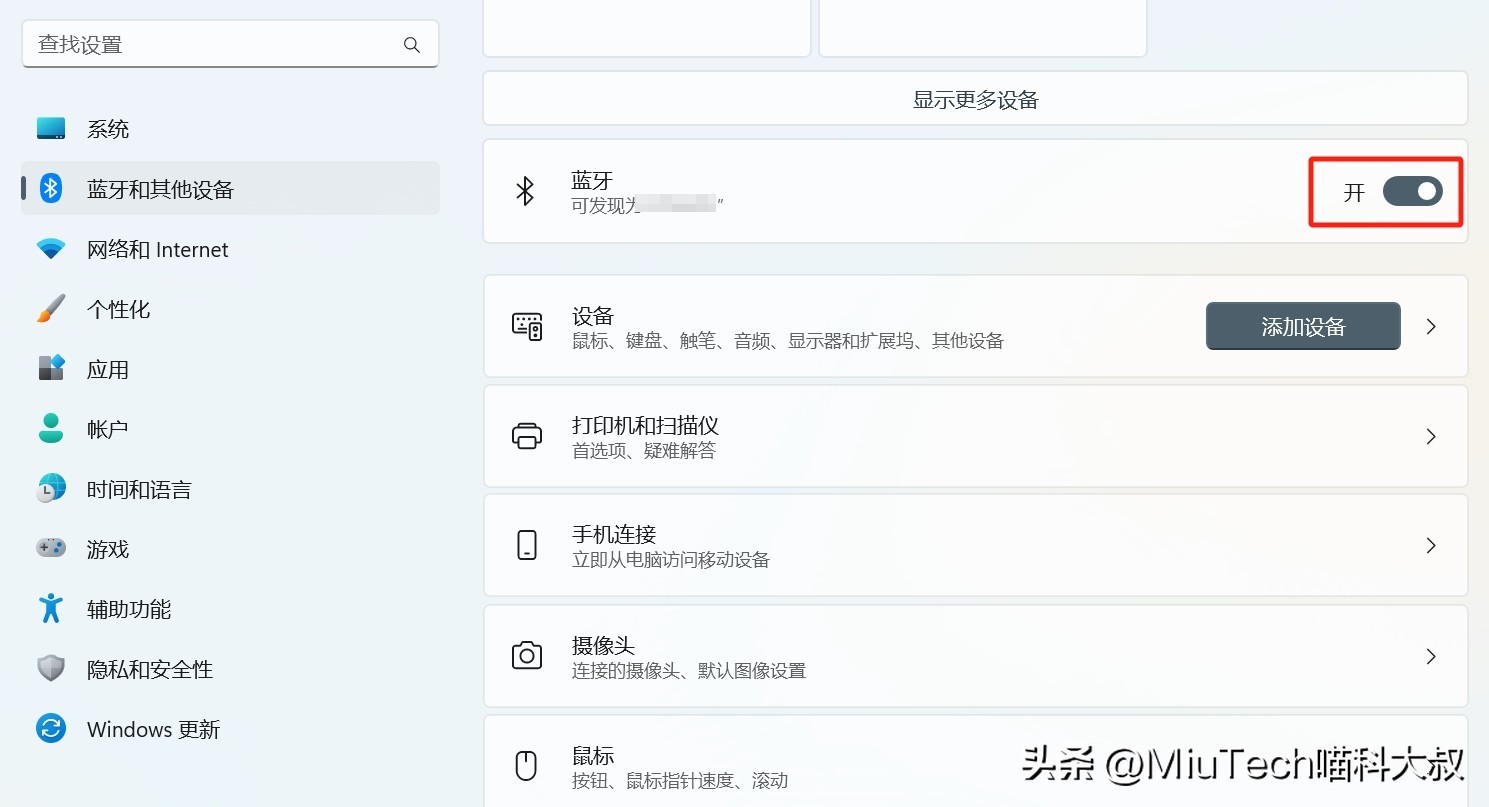
Task: Expand 打印机和扫描仪 with its chevron
Action: coord(1431,436)
